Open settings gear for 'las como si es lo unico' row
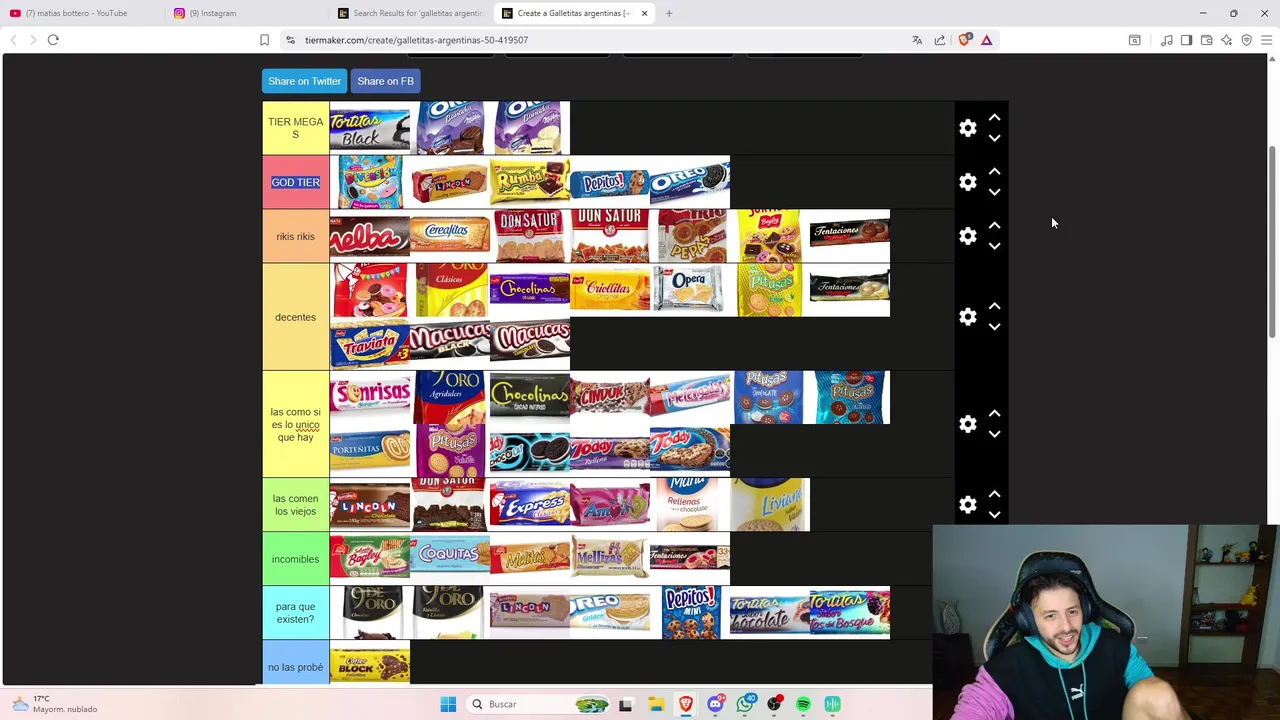The height and width of the screenshot is (720, 1280). click(967, 424)
